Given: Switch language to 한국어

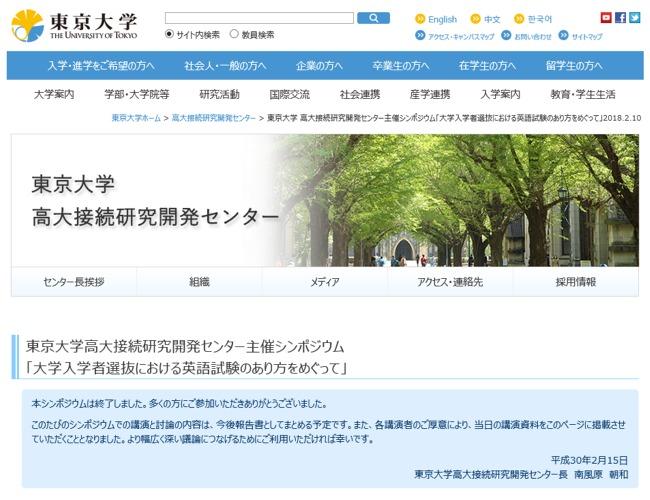Looking at the screenshot, I should 540,19.
